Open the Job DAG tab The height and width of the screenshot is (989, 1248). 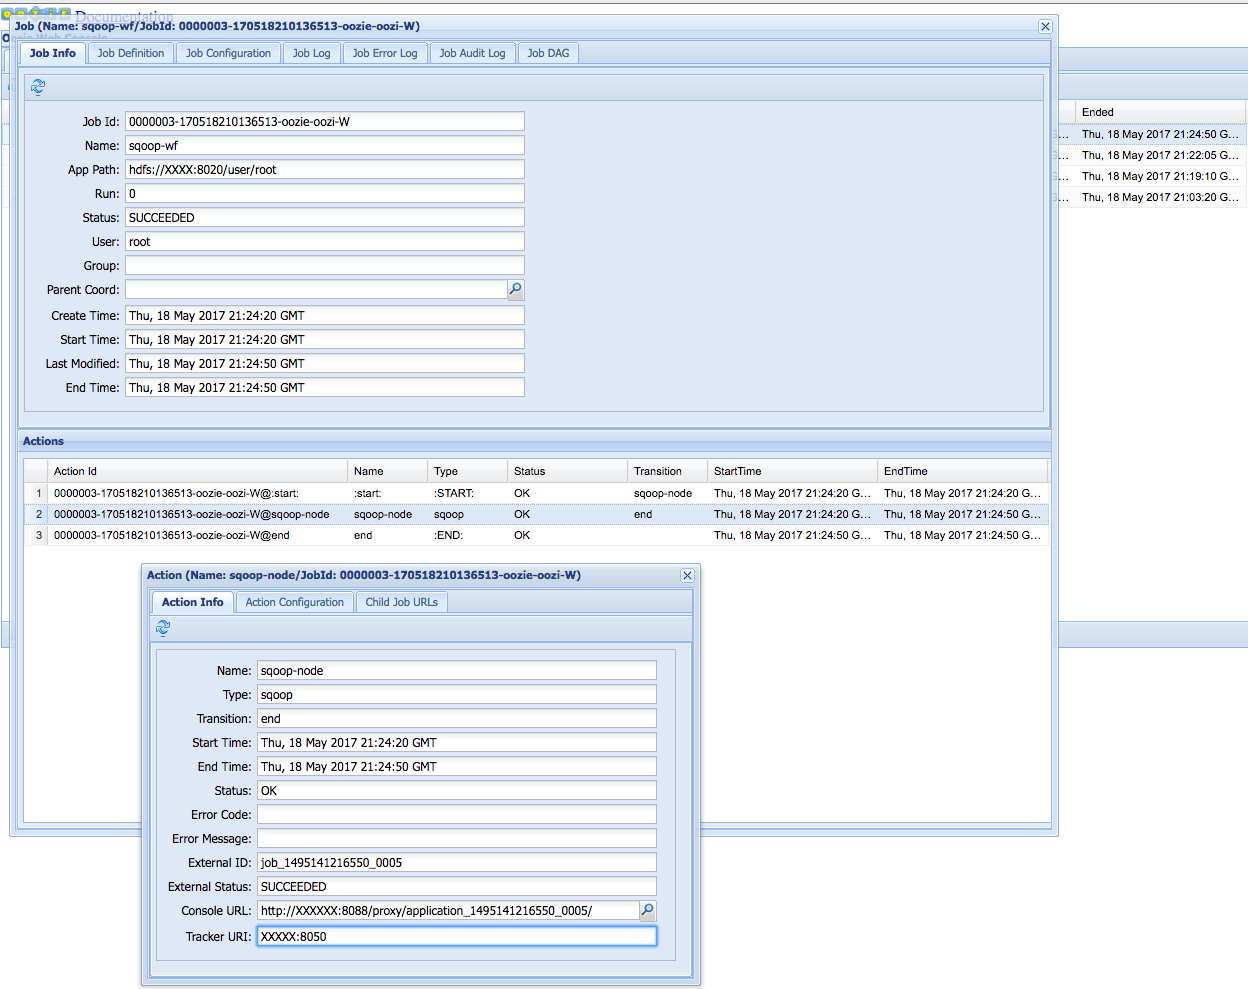[x=548, y=53]
